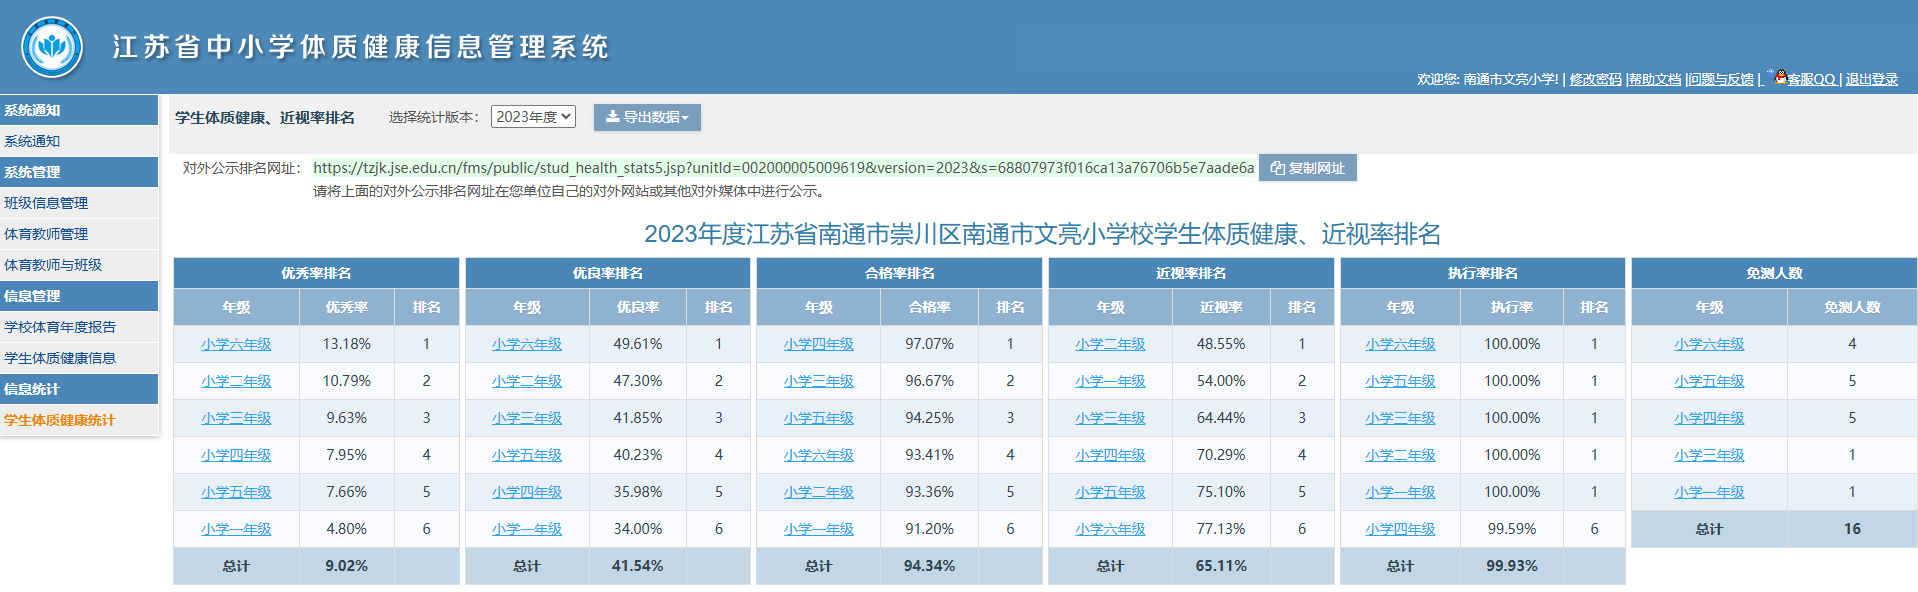
Task: Open 小学一年级 in the 优秀率排名 table
Action: tap(236, 529)
